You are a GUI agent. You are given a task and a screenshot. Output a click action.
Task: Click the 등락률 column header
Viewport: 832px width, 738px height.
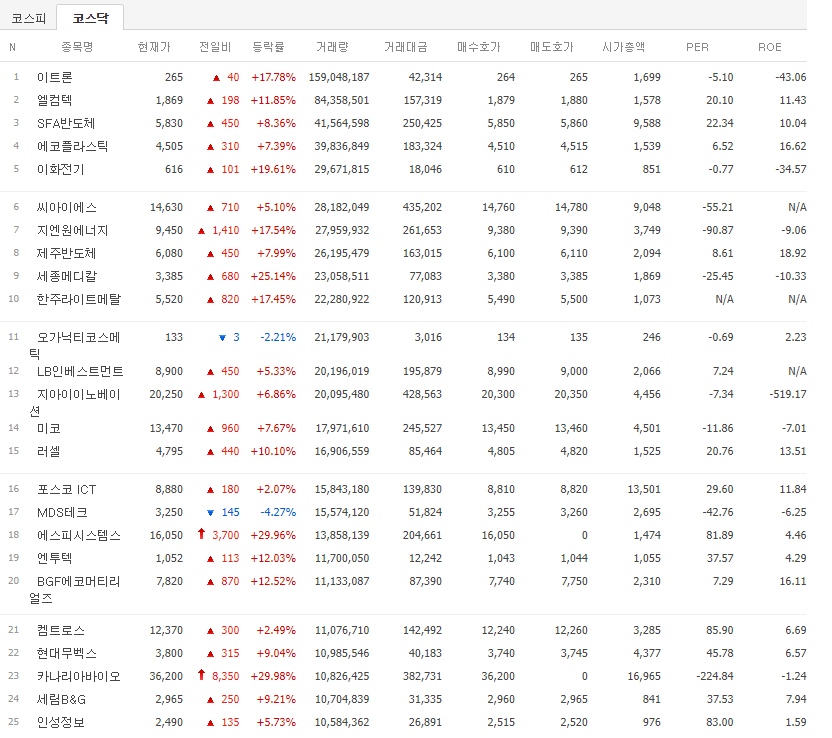268,47
